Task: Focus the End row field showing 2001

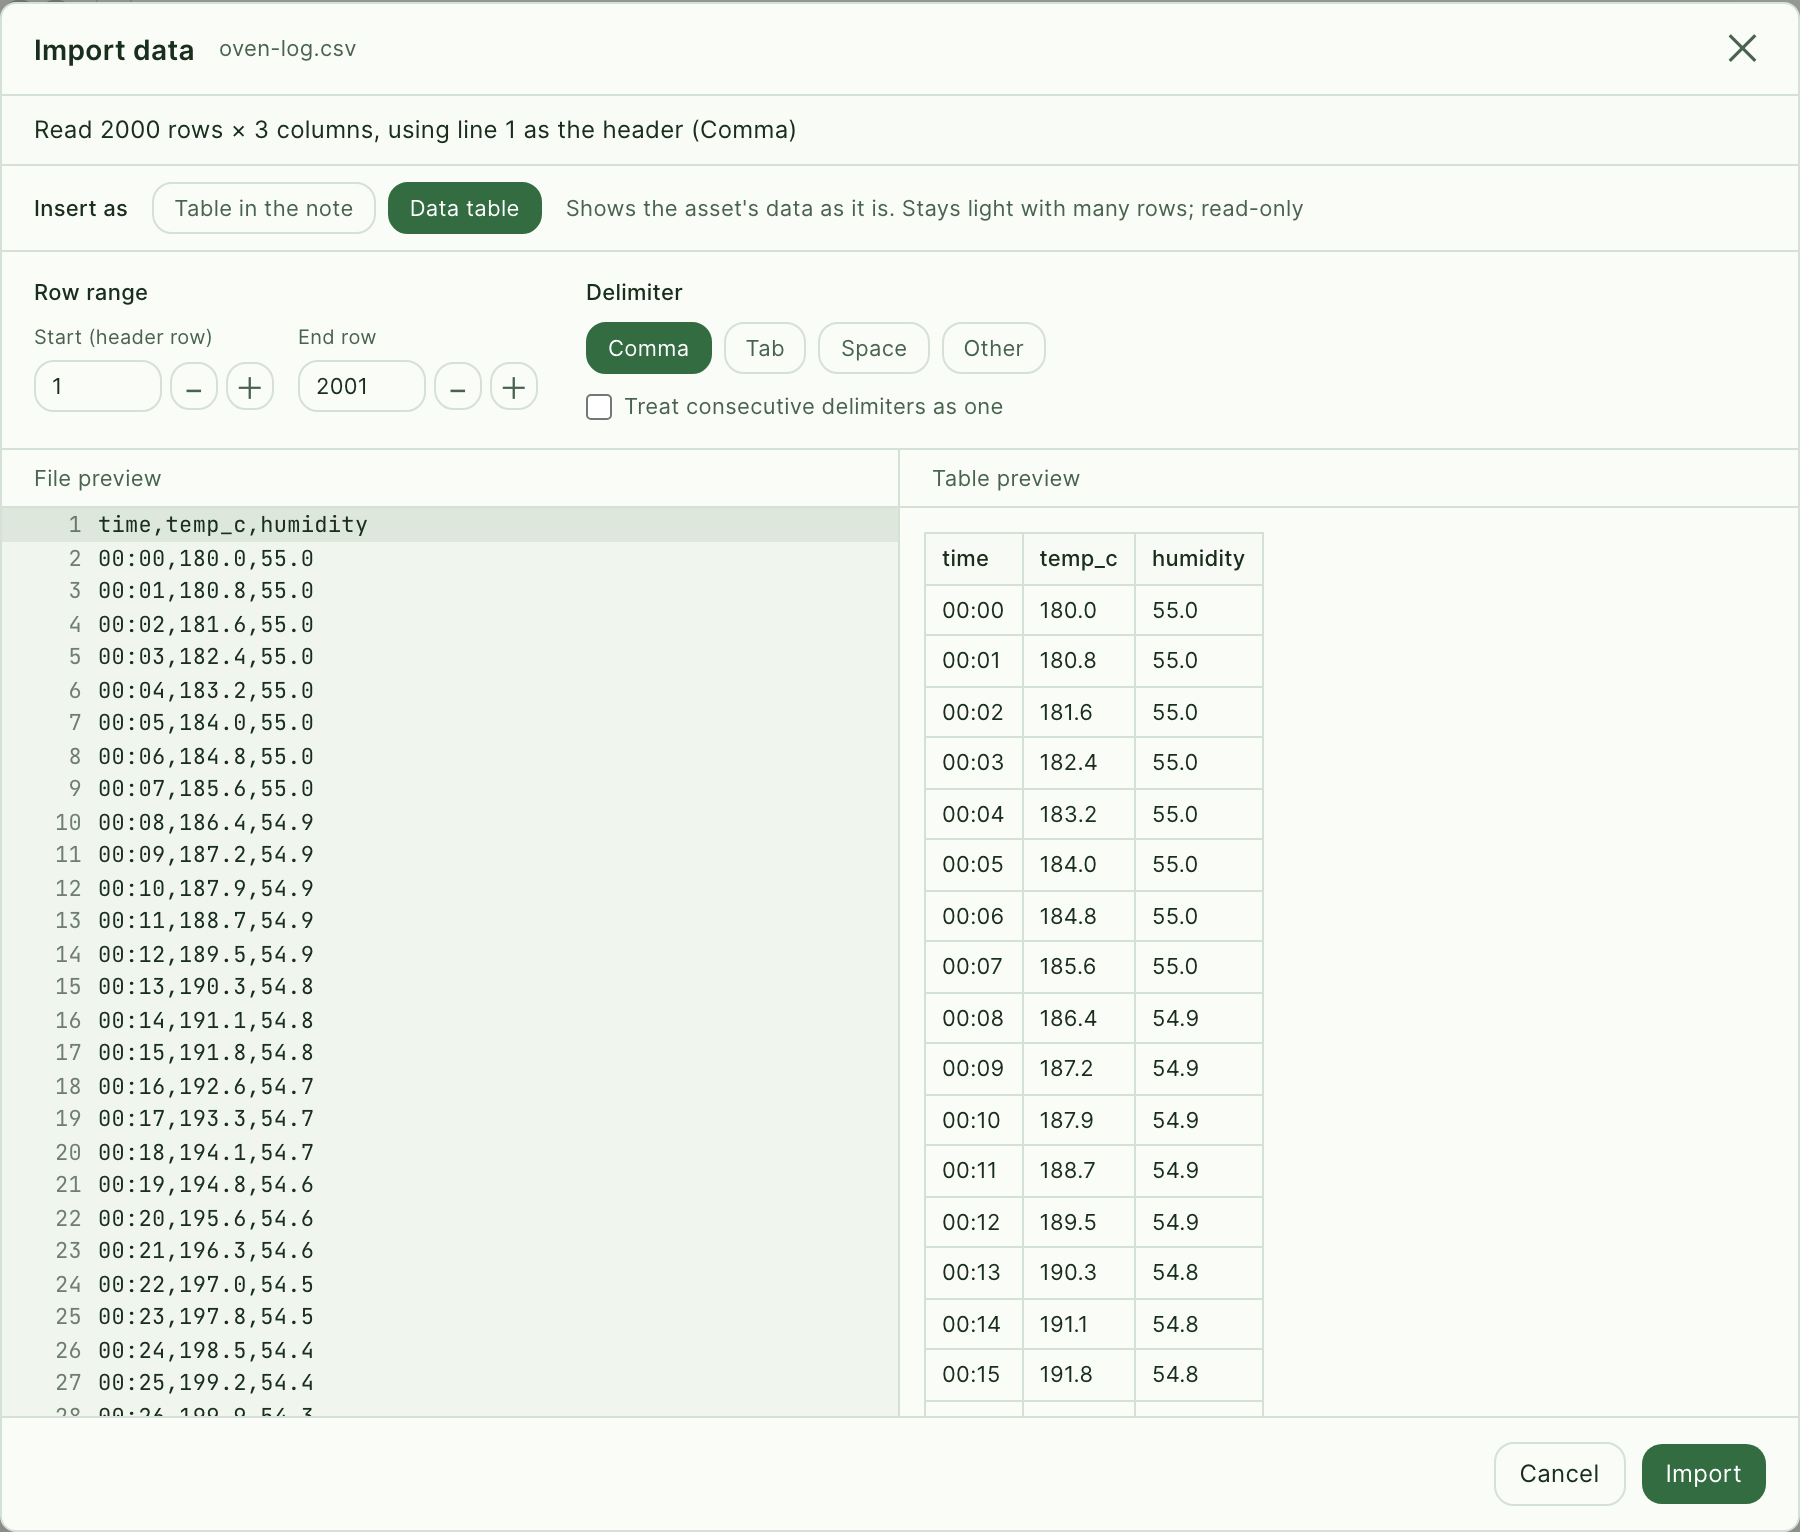Action: (x=362, y=386)
